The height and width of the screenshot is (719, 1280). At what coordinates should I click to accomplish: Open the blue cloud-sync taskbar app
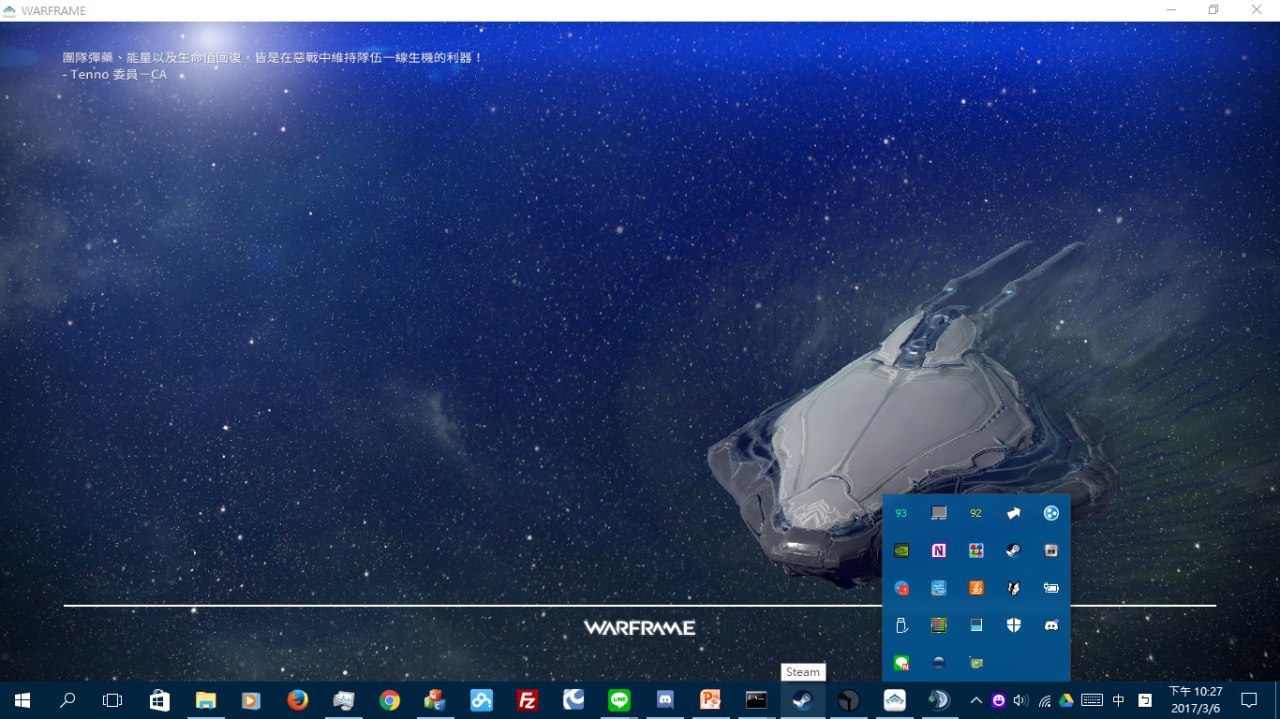(481, 701)
